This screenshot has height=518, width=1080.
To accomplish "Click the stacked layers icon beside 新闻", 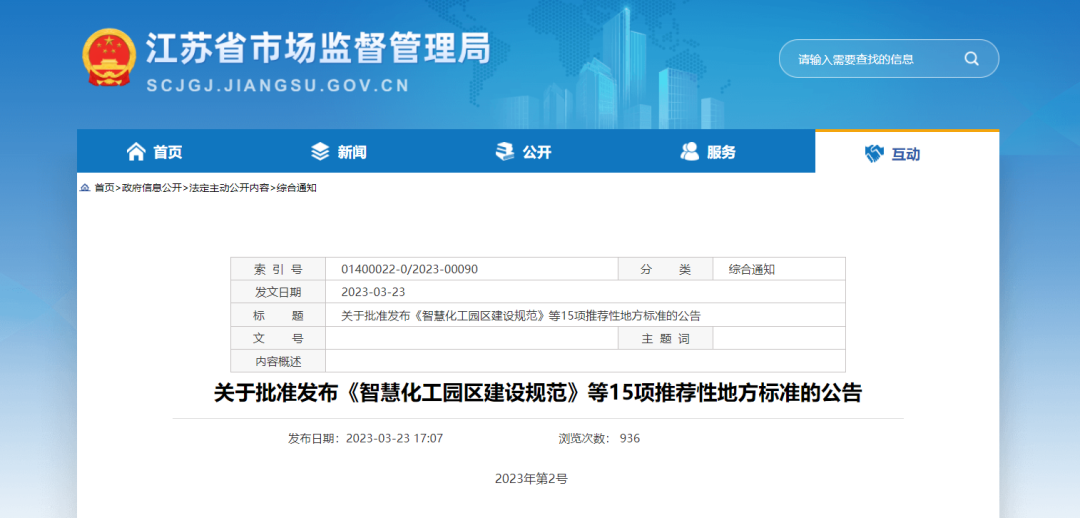I will [x=320, y=152].
